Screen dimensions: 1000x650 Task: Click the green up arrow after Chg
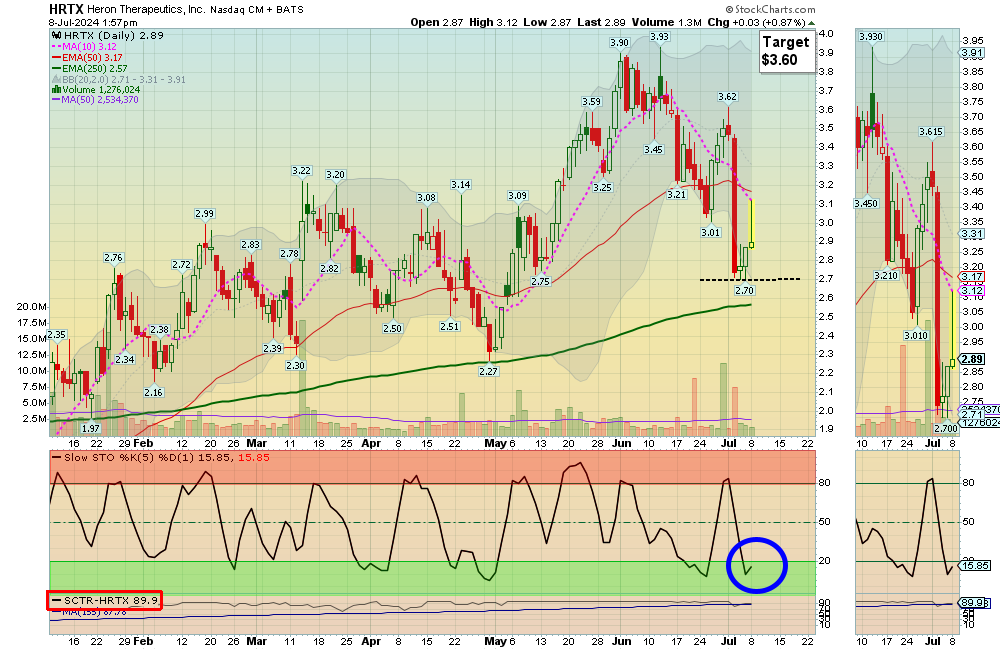[811, 23]
